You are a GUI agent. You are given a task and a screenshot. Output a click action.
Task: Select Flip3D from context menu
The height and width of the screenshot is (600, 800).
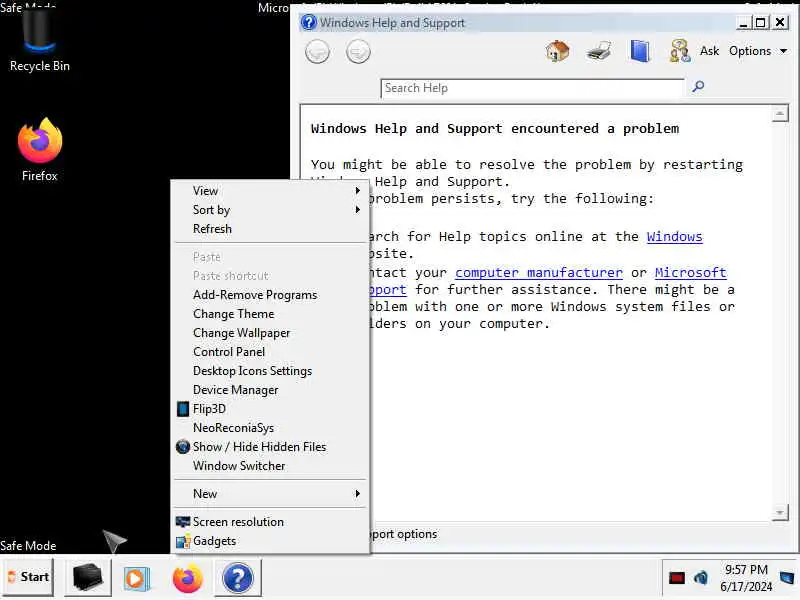click(x=270, y=409)
